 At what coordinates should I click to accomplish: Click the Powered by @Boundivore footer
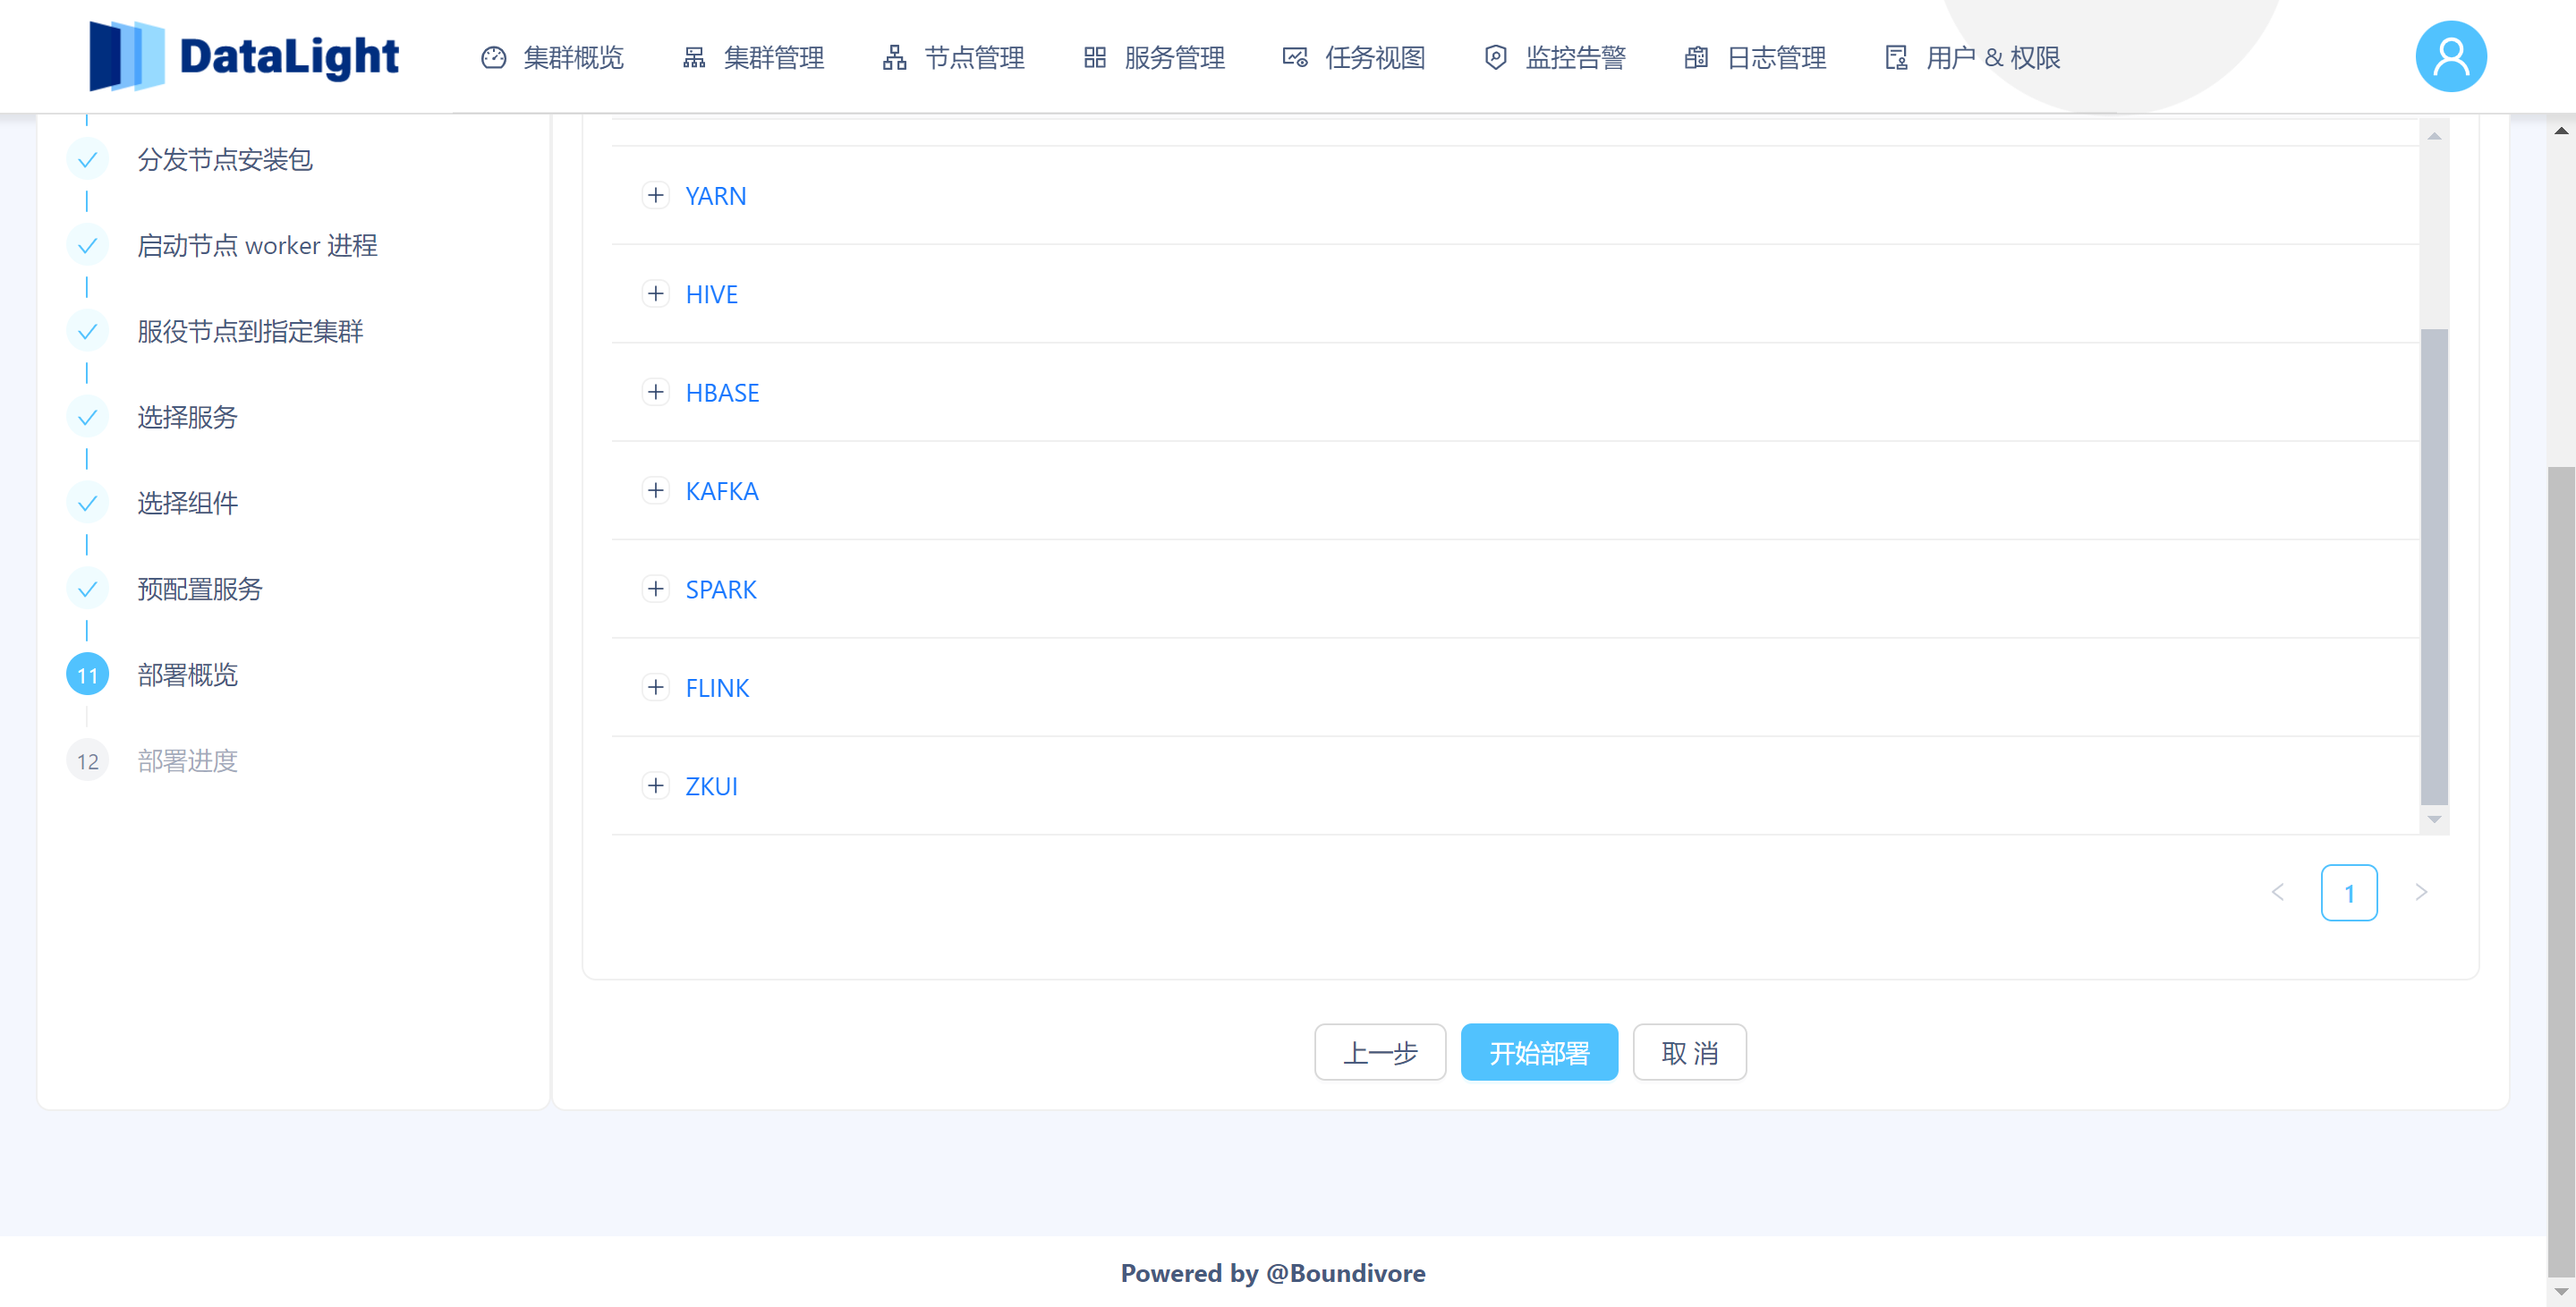pyautogui.click(x=1273, y=1273)
